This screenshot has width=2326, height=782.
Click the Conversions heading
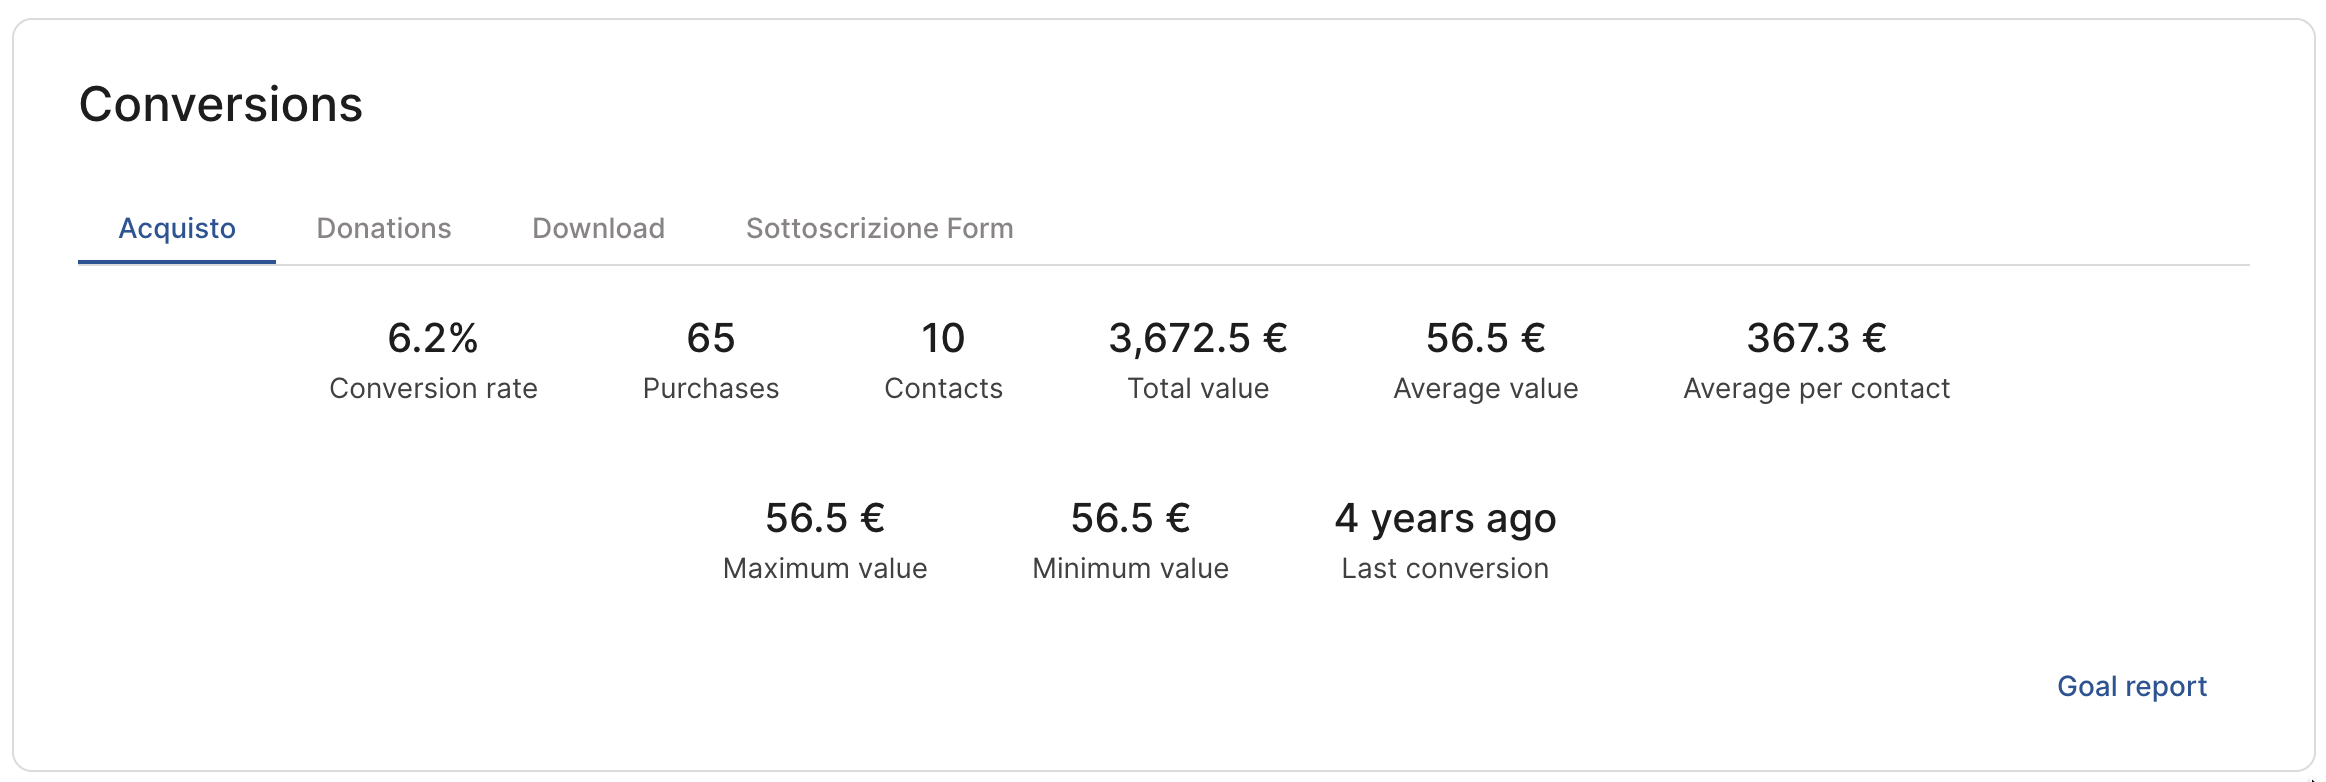point(221,105)
